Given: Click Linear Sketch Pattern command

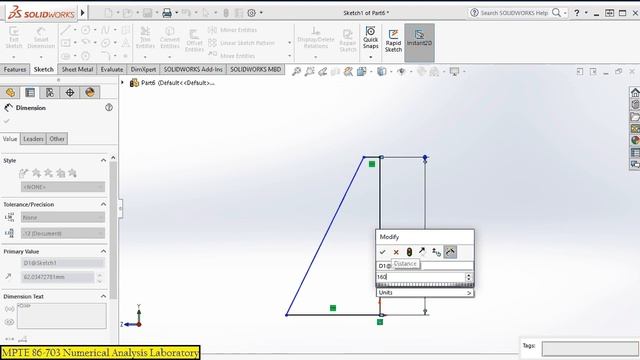Looking at the screenshot, I should click(242, 43).
